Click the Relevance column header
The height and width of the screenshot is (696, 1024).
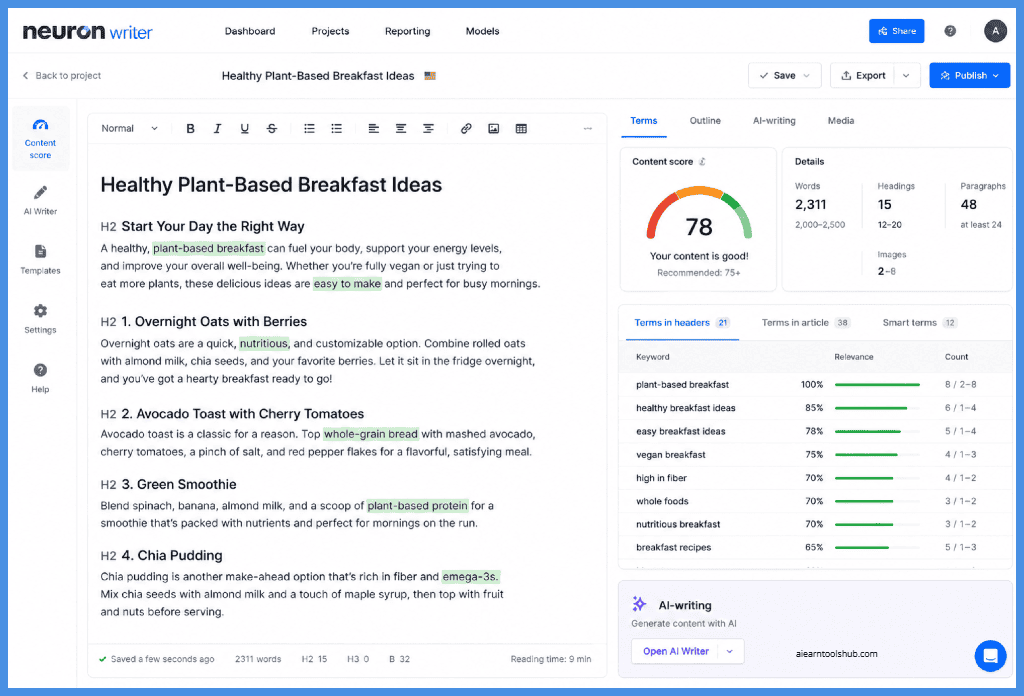point(854,357)
